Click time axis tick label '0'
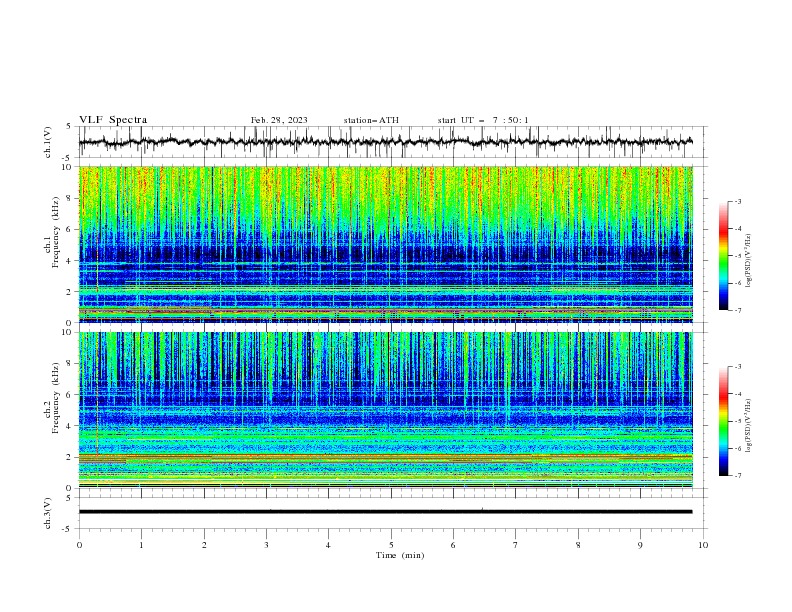The height and width of the screenshot is (612, 792). point(79,545)
